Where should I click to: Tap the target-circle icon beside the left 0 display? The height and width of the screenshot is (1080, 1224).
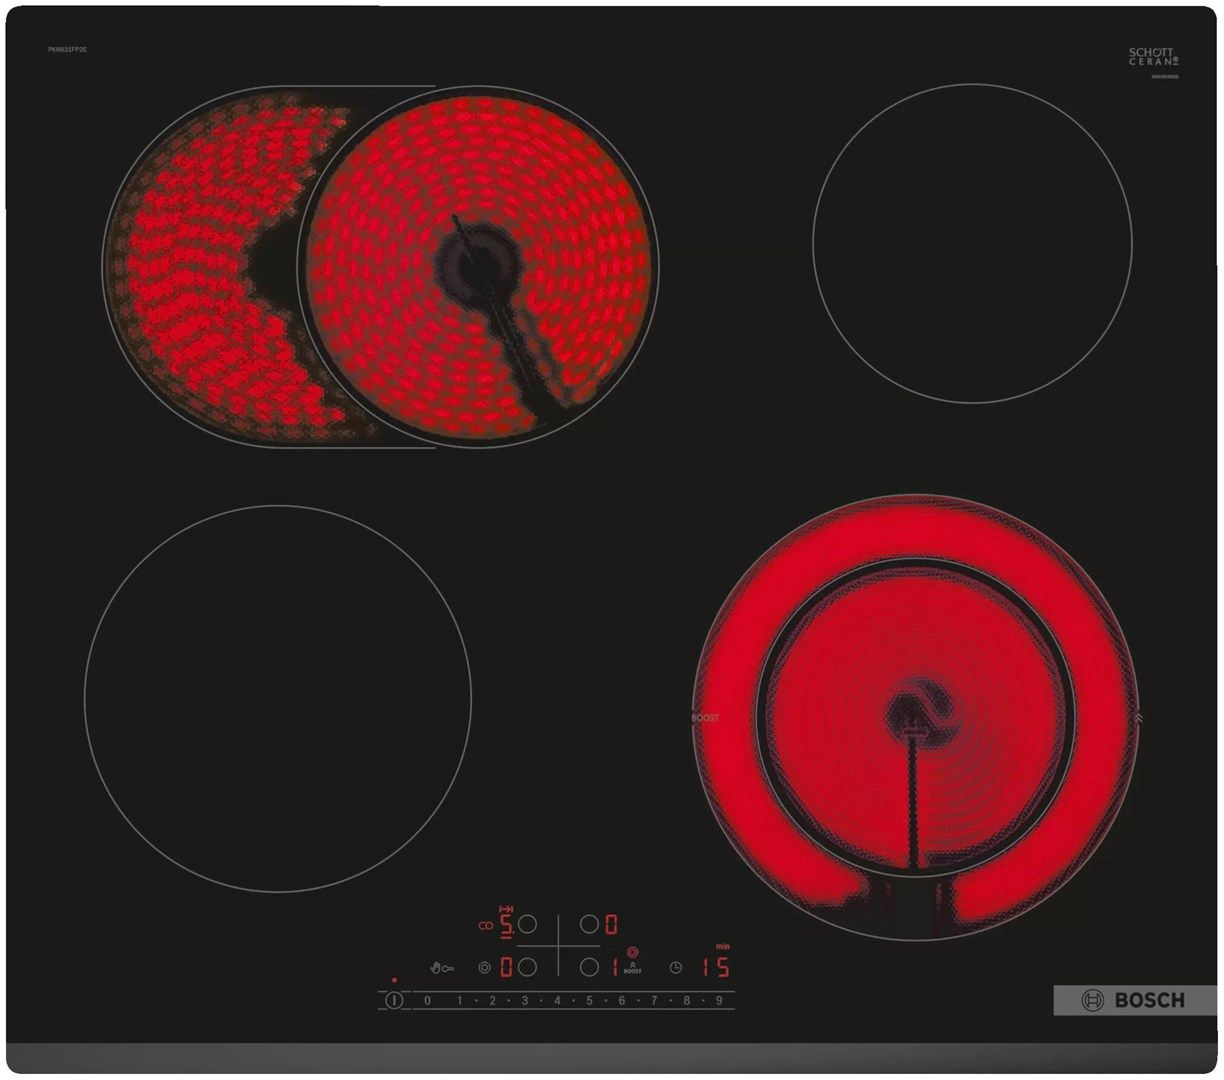click(484, 968)
